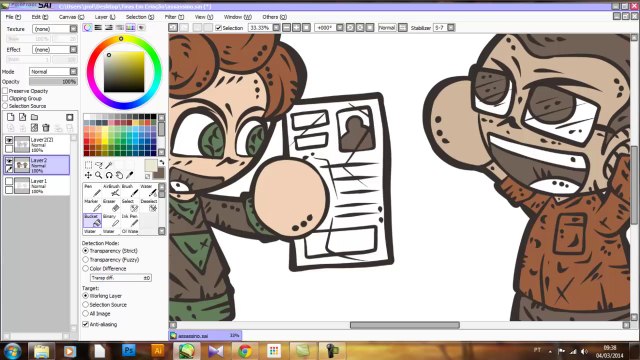Open the zoom percentage dropdown
Viewport: 640px width, 360px height.
[x=276, y=27]
